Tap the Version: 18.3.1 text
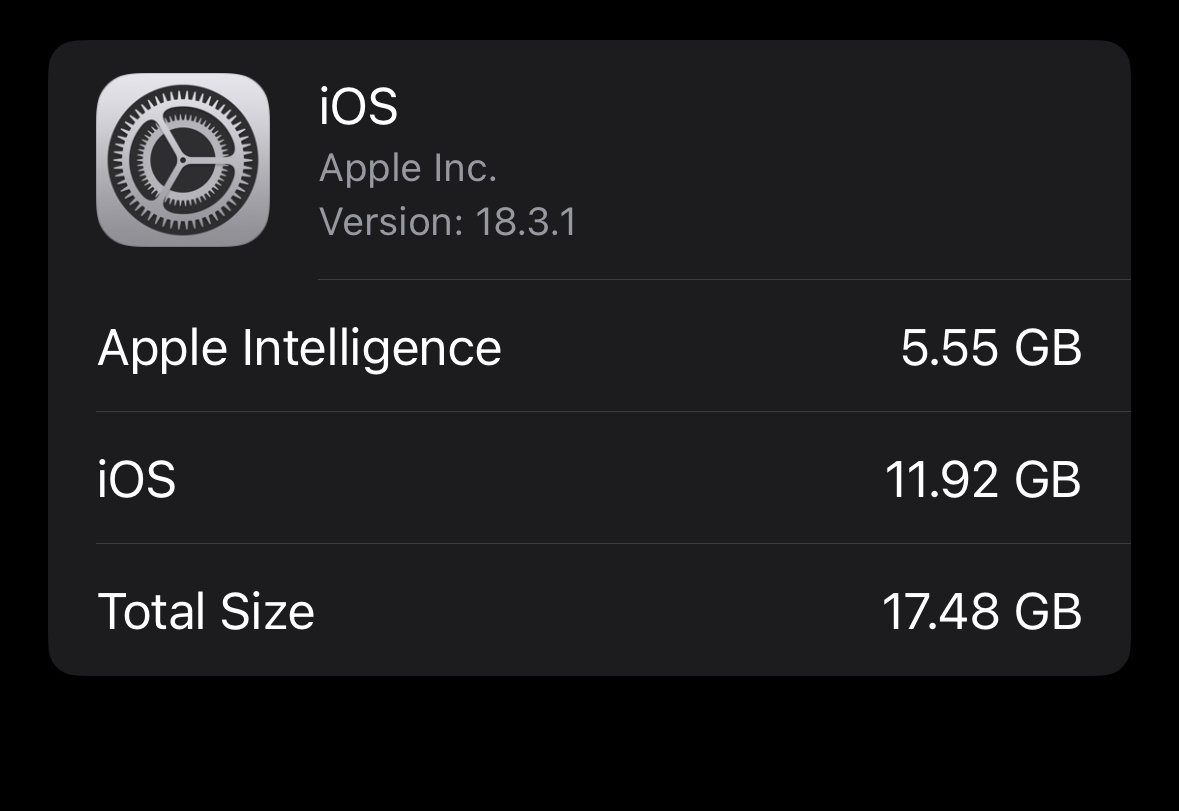Screen dimensions: 1179x811 pyautogui.click(x=448, y=221)
